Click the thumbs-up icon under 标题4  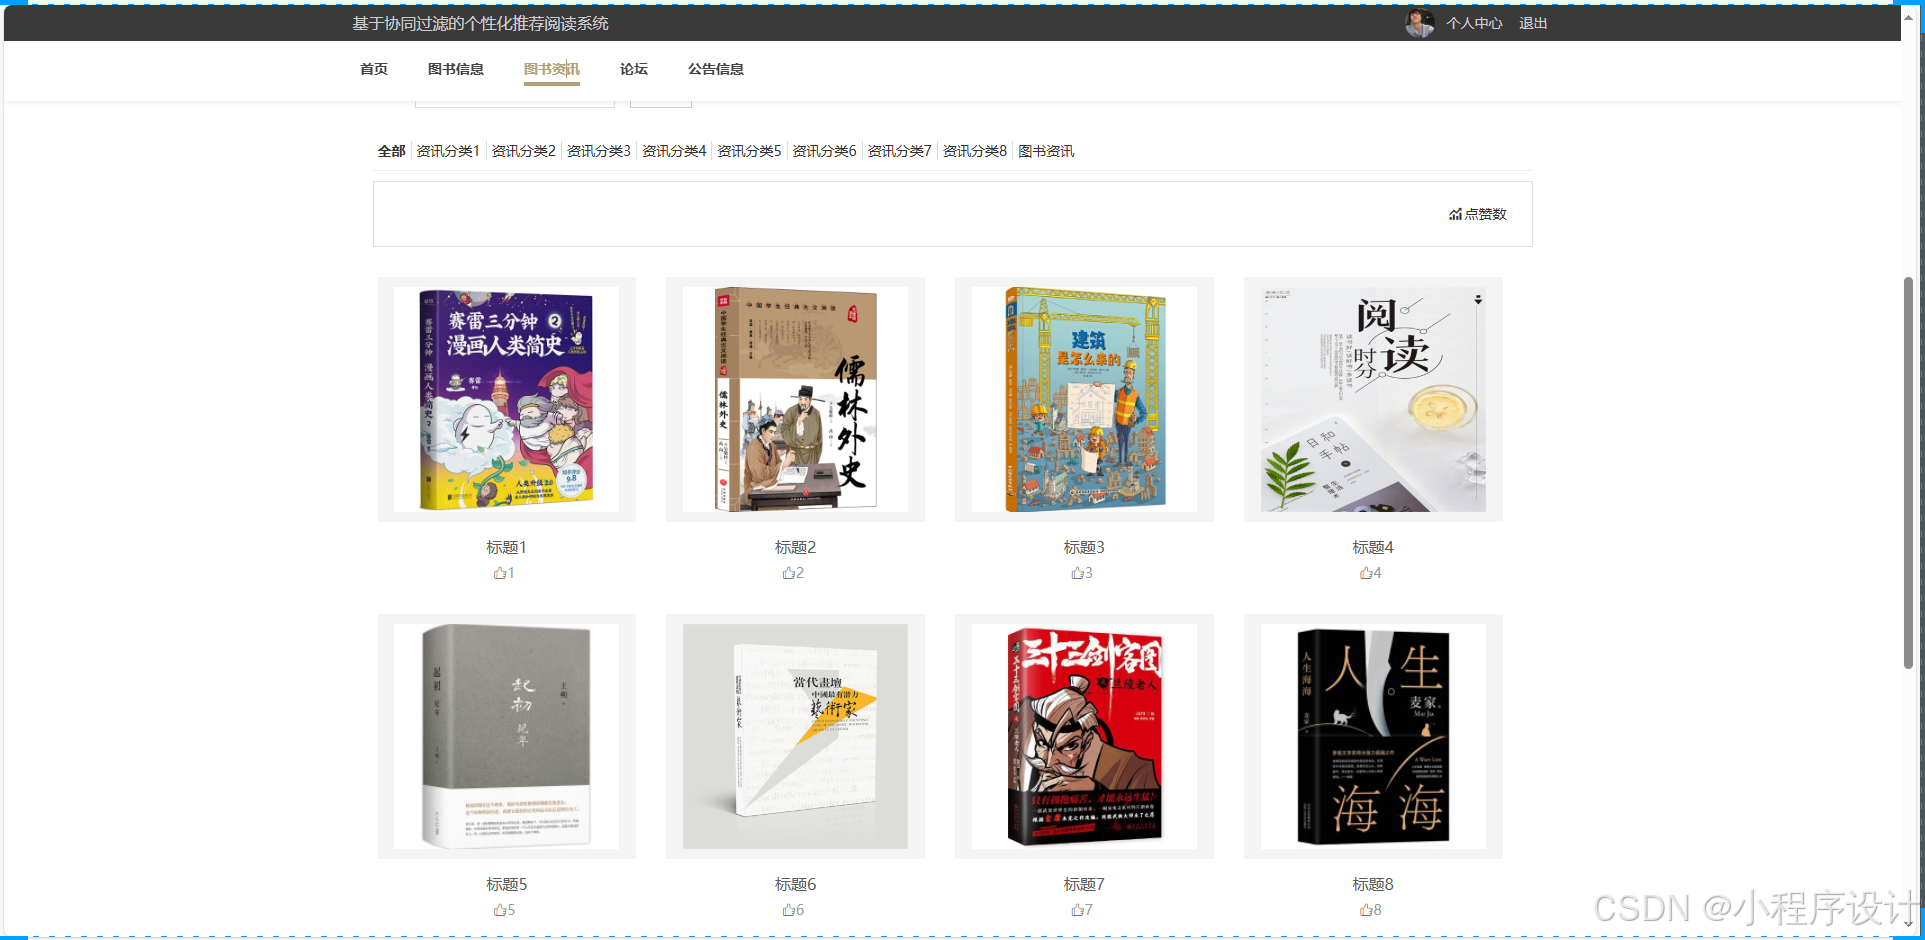pyautogui.click(x=1366, y=573)
